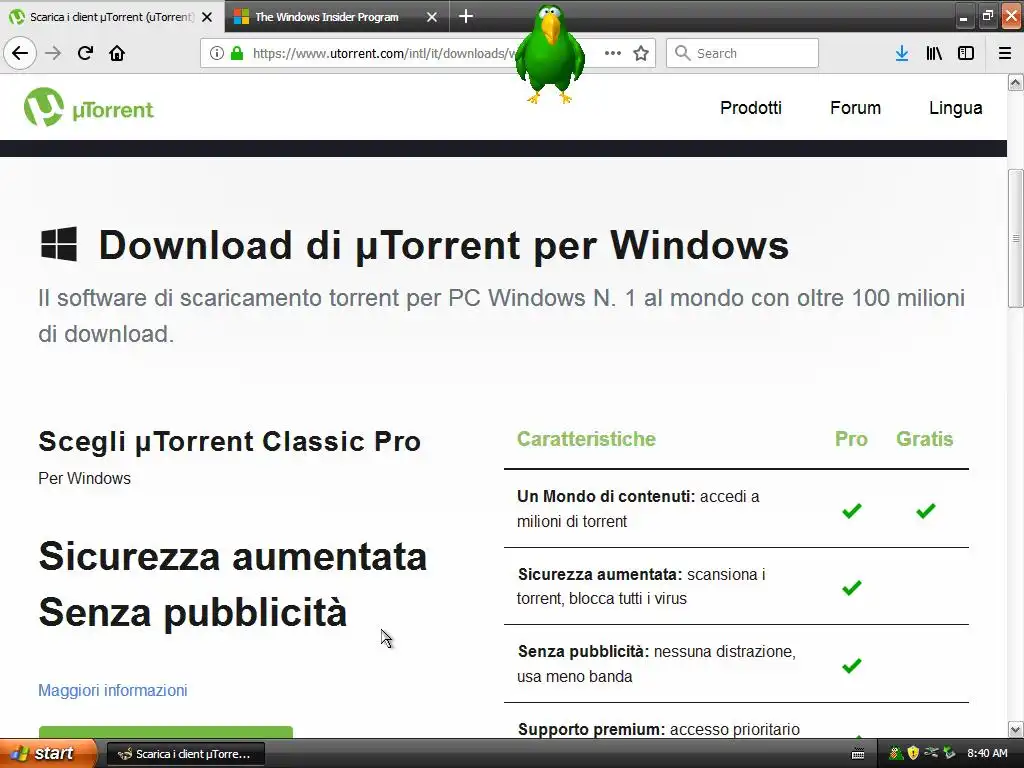Image resolution: width=1024 pixels, height=768 pixels.
Task: Click the vertical scrollbar thumb
Action: 1015,238
